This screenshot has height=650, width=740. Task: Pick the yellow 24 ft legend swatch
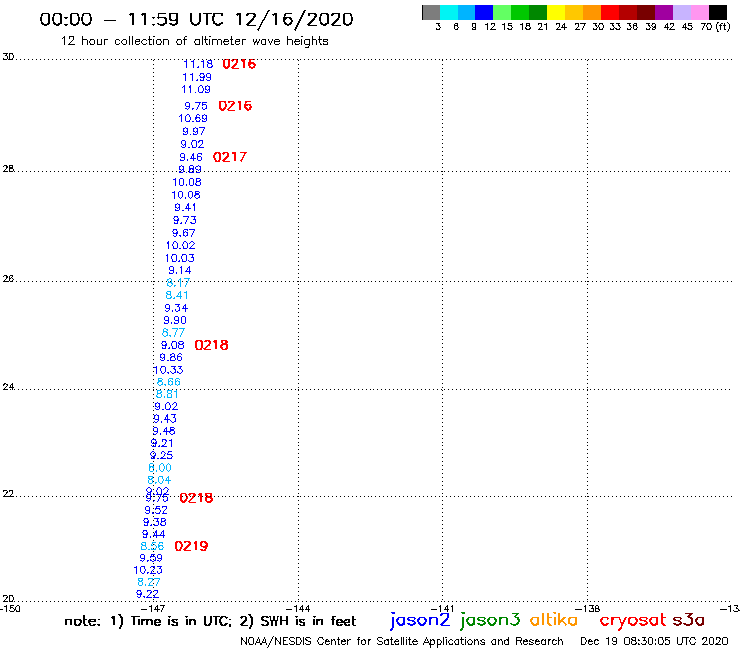(x=556, y=12)
